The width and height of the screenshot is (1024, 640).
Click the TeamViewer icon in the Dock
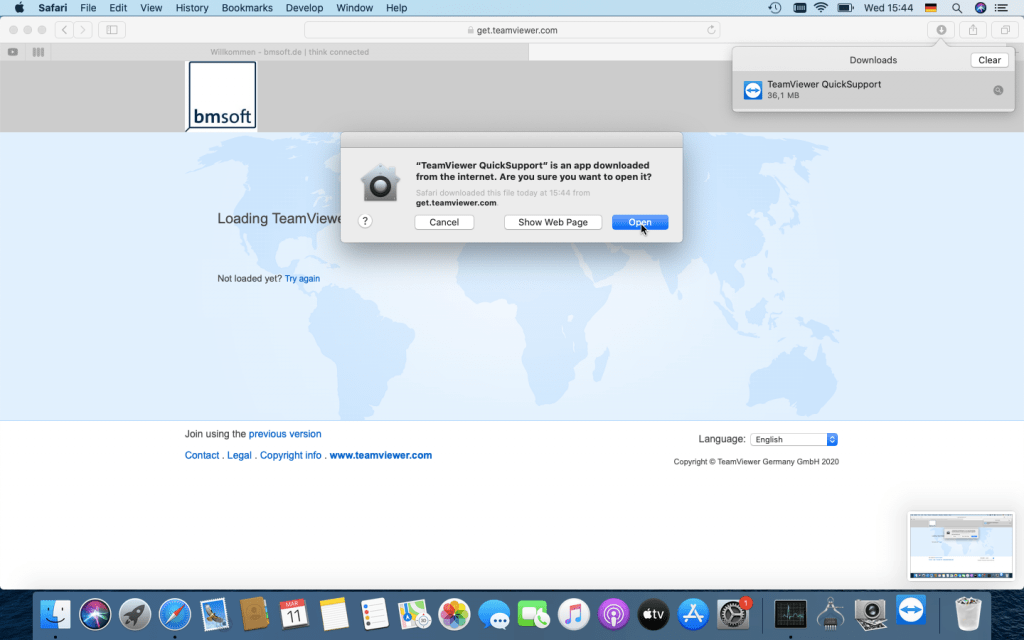click(910, 611)
